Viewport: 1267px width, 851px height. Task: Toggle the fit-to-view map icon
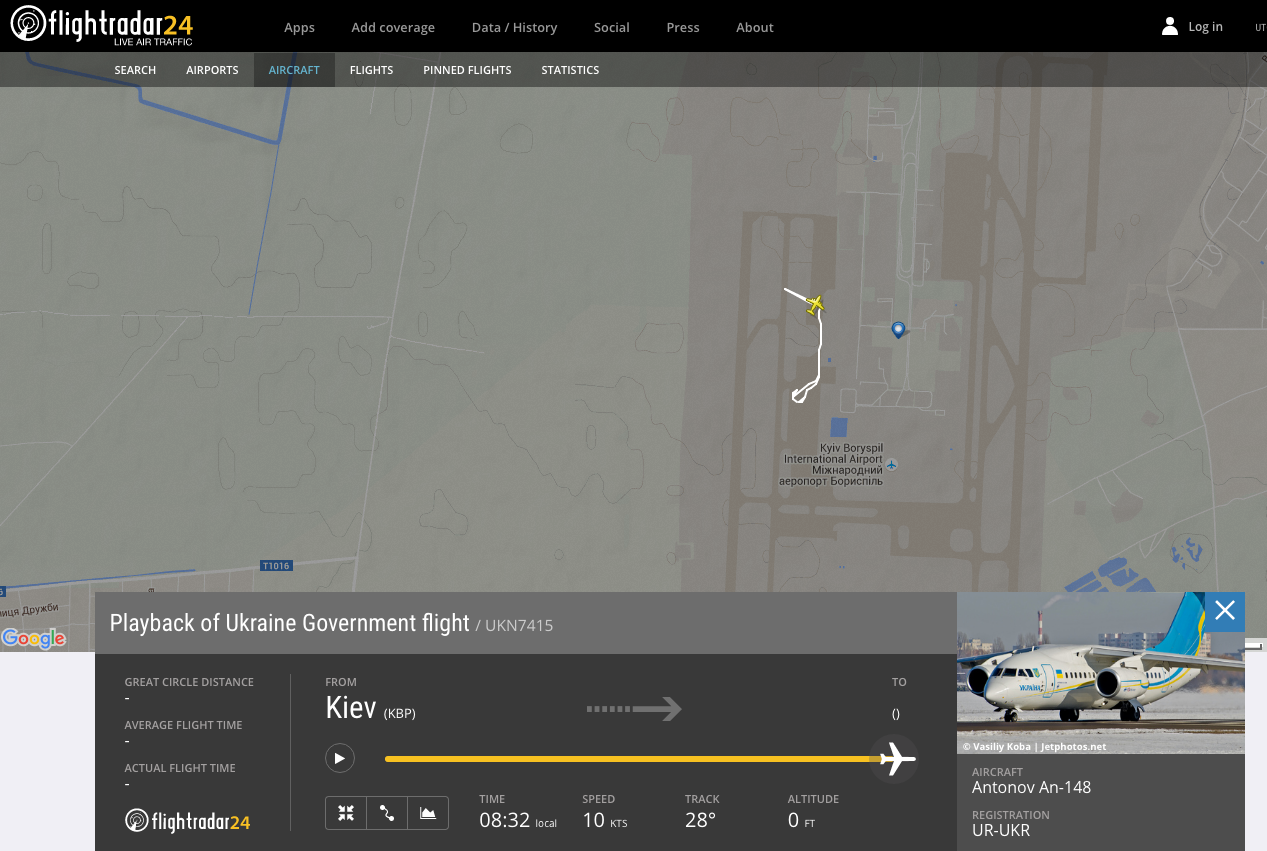pyautogui.click(x=346, y=813)
